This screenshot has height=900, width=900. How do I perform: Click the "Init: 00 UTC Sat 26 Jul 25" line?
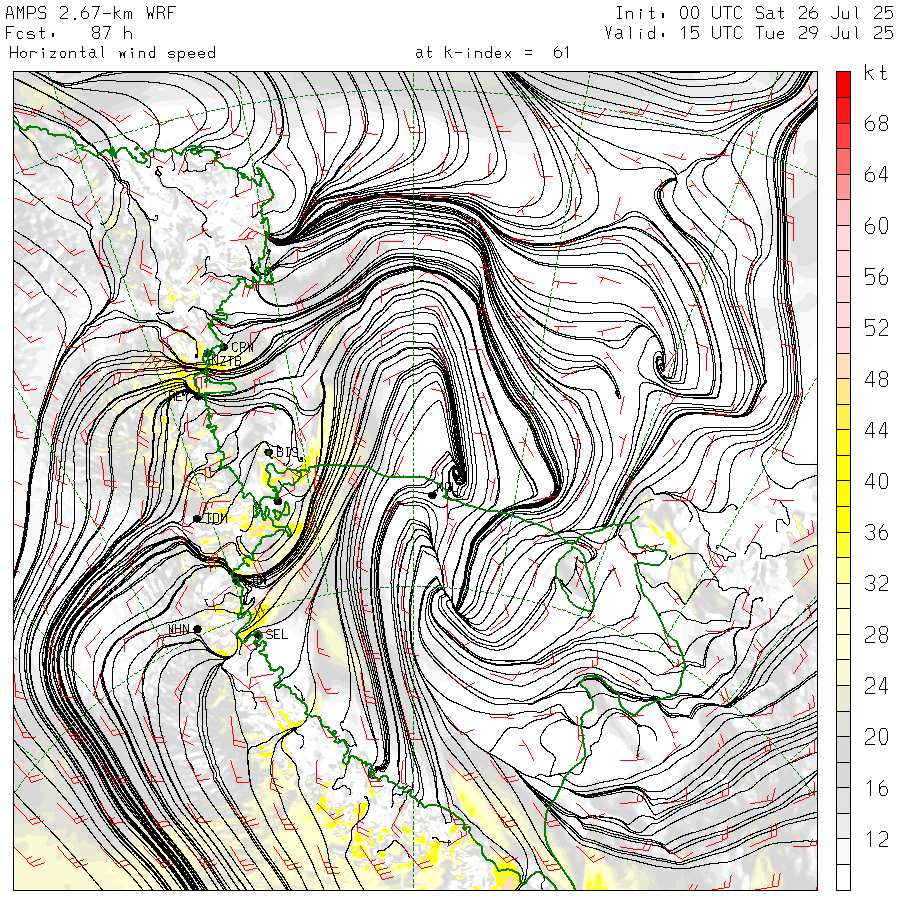pos(754,13)
